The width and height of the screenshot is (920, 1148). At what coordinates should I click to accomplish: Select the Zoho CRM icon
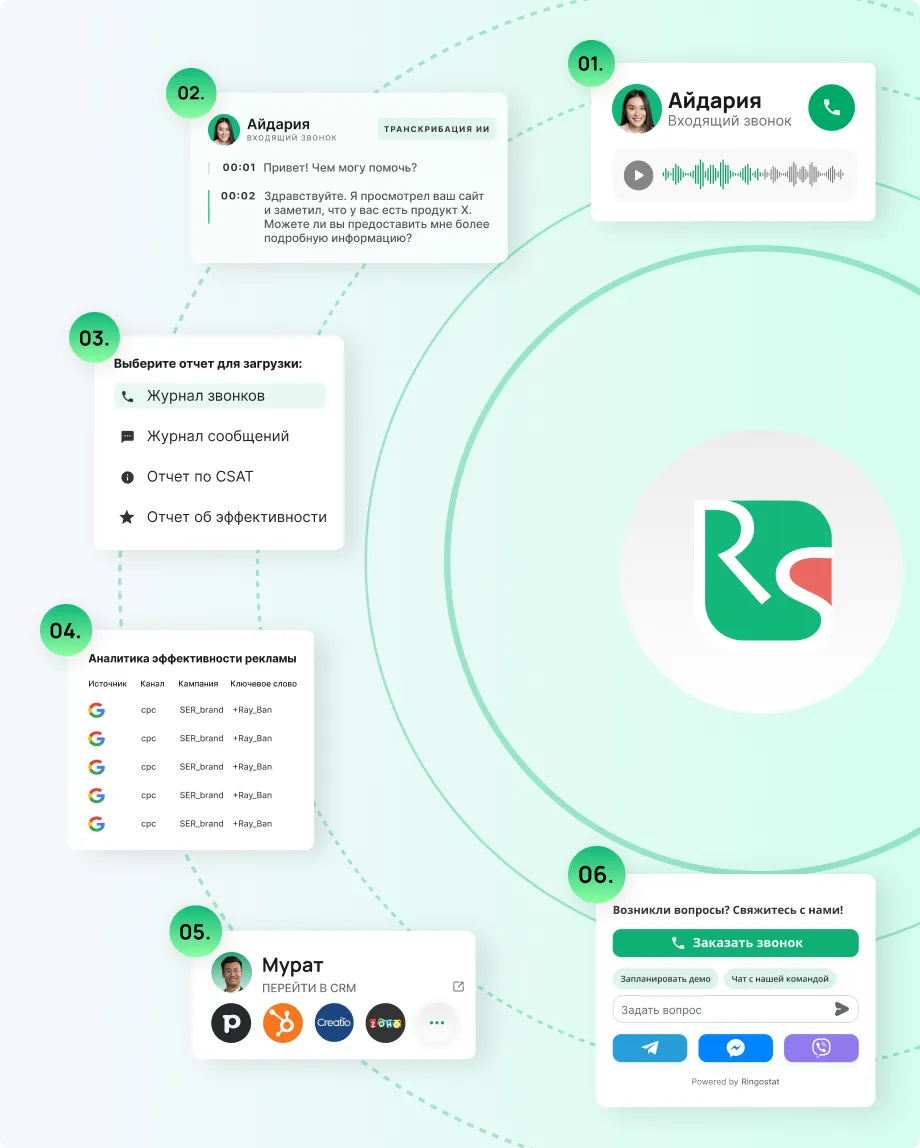[385, 1023]
